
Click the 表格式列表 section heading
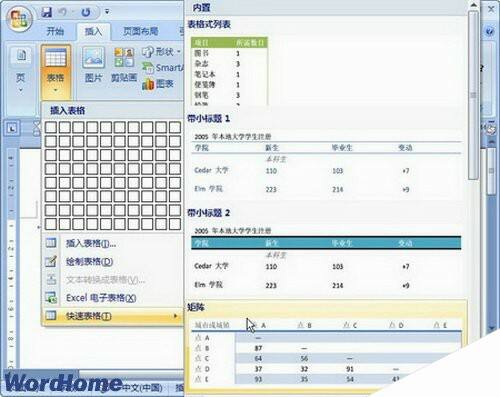[x=209, y=24]
